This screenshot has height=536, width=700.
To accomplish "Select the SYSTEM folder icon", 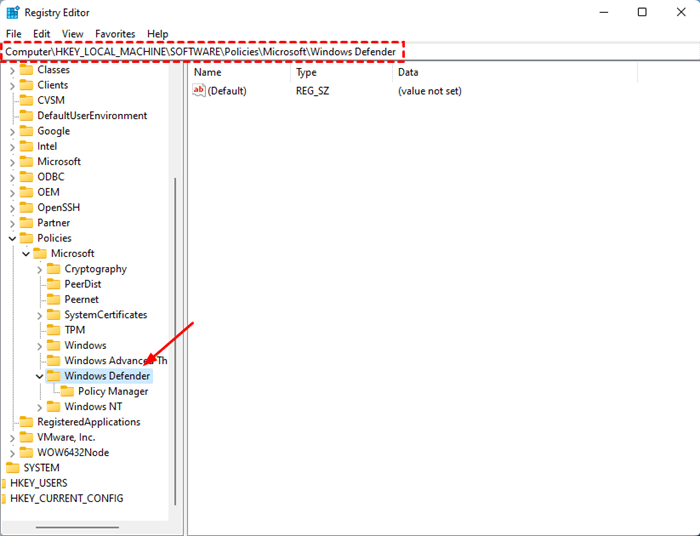I will pyautogui.click(x=12, y=468).
